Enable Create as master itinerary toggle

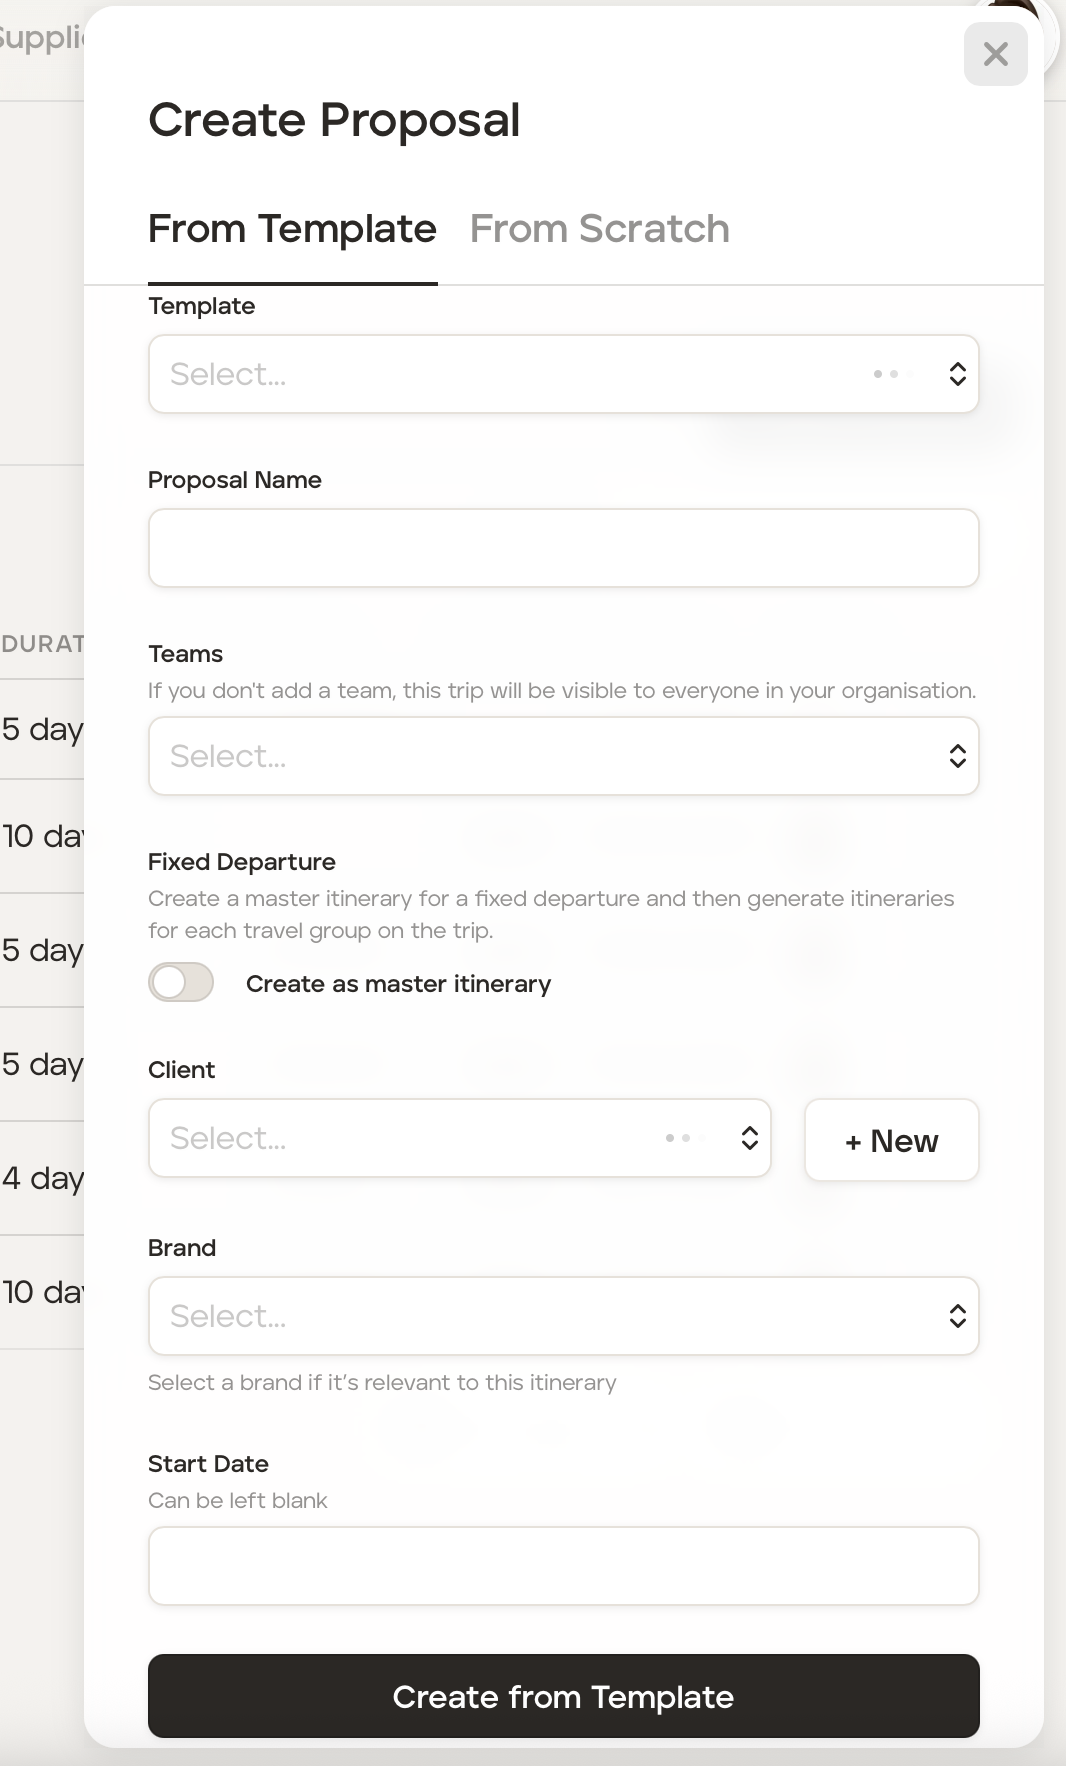coord(181,982)
